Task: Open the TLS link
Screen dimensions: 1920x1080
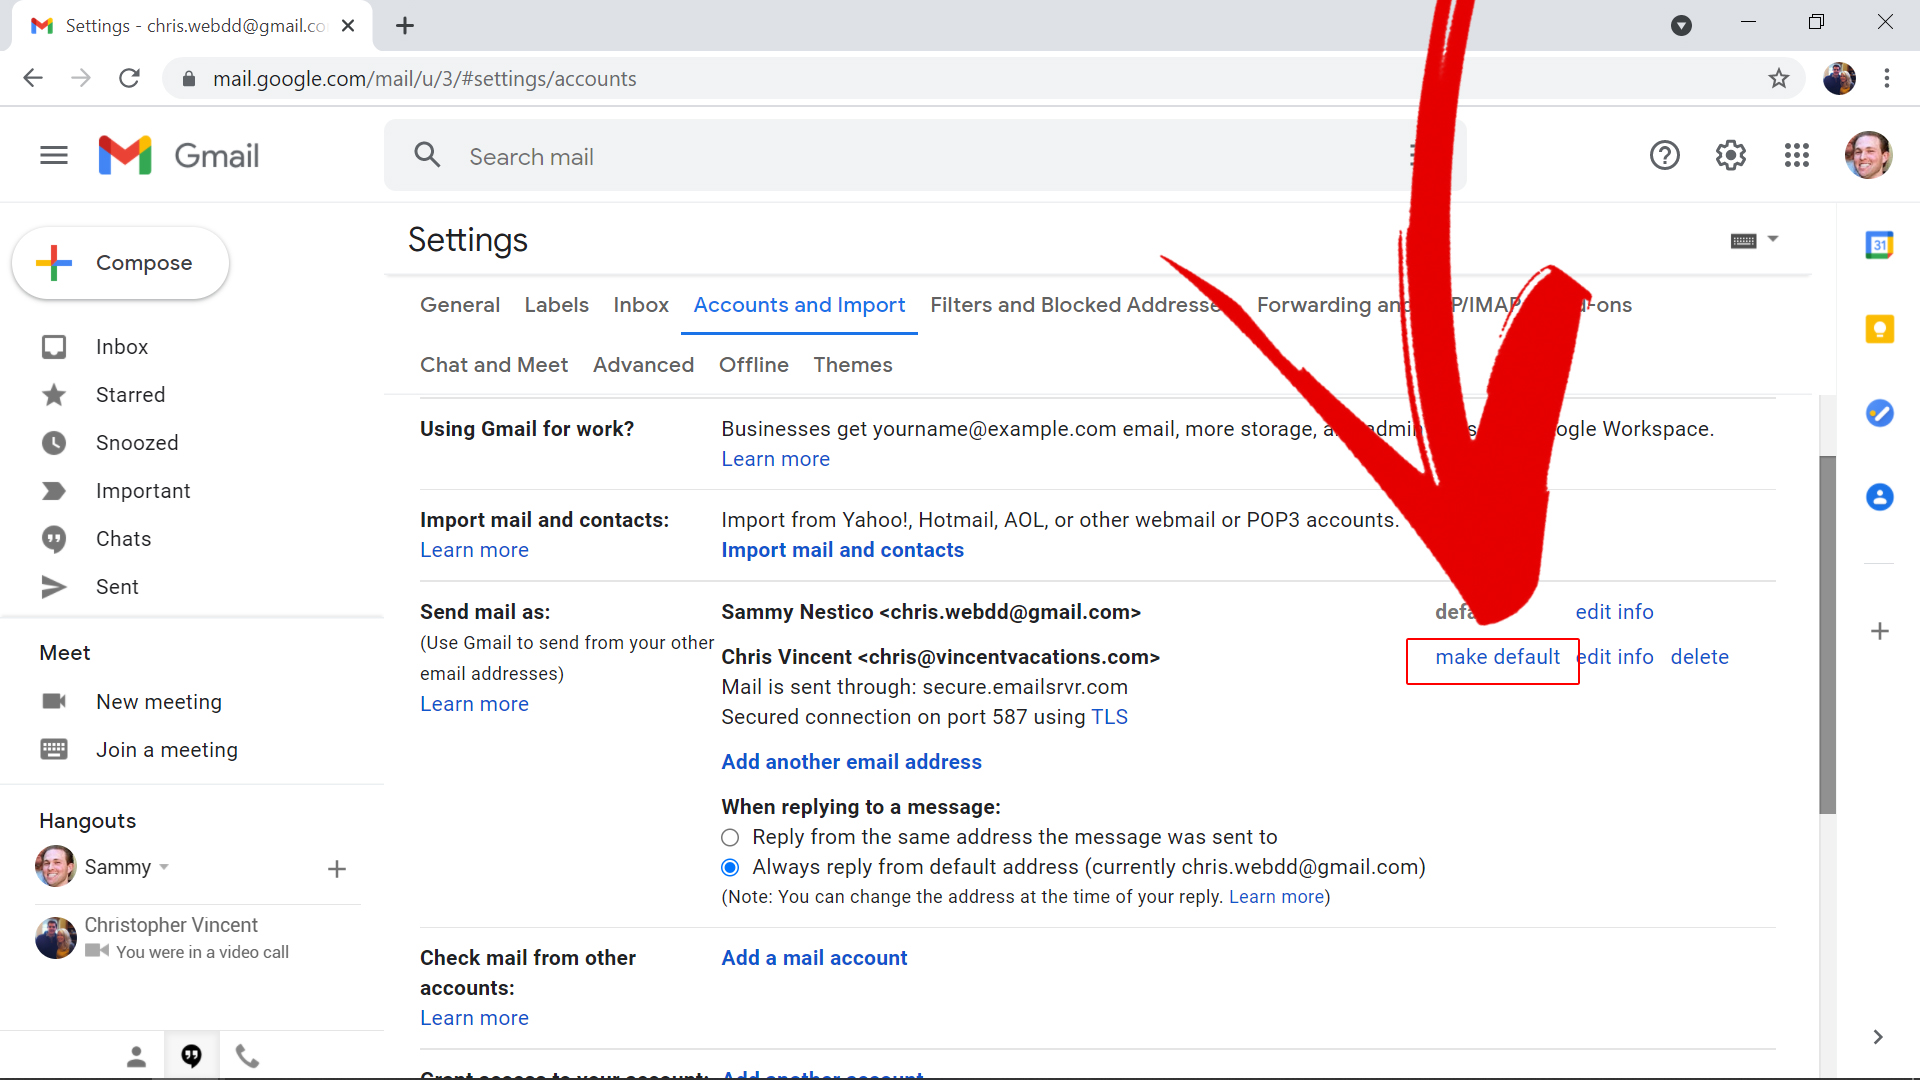Action: [1109, 717]
